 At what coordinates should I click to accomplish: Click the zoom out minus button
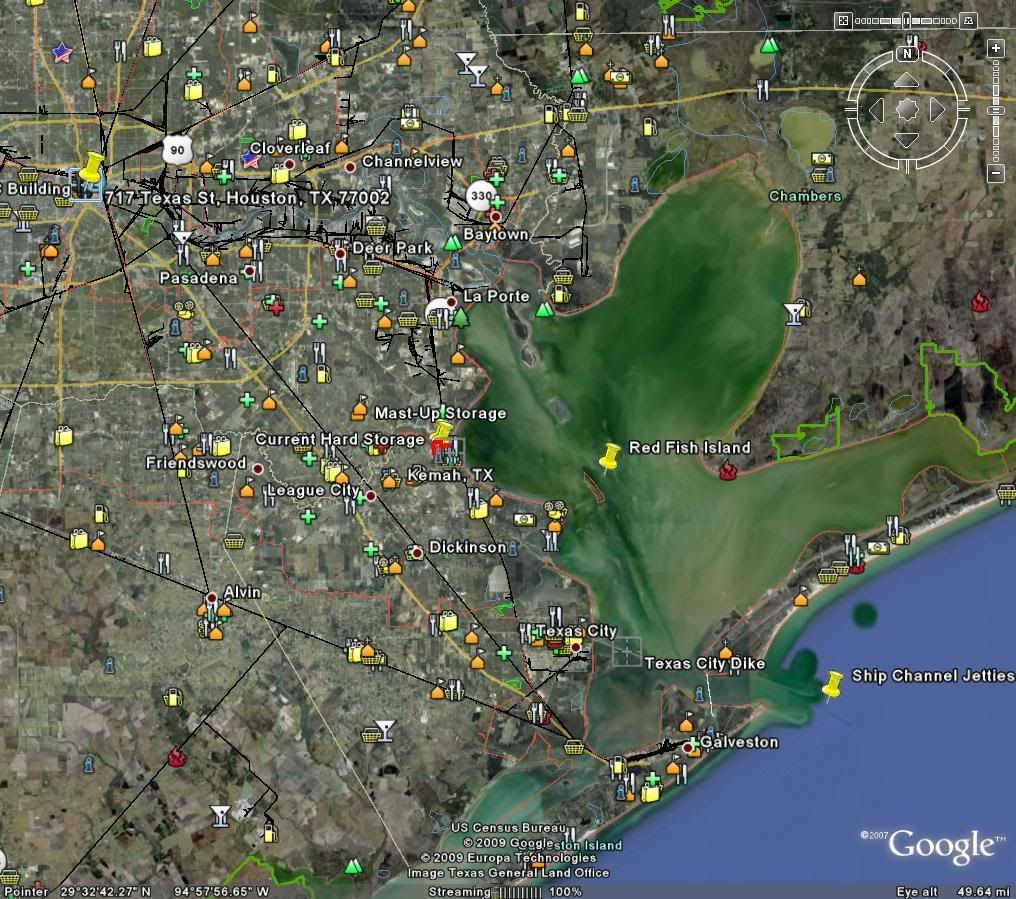(995, 174)
